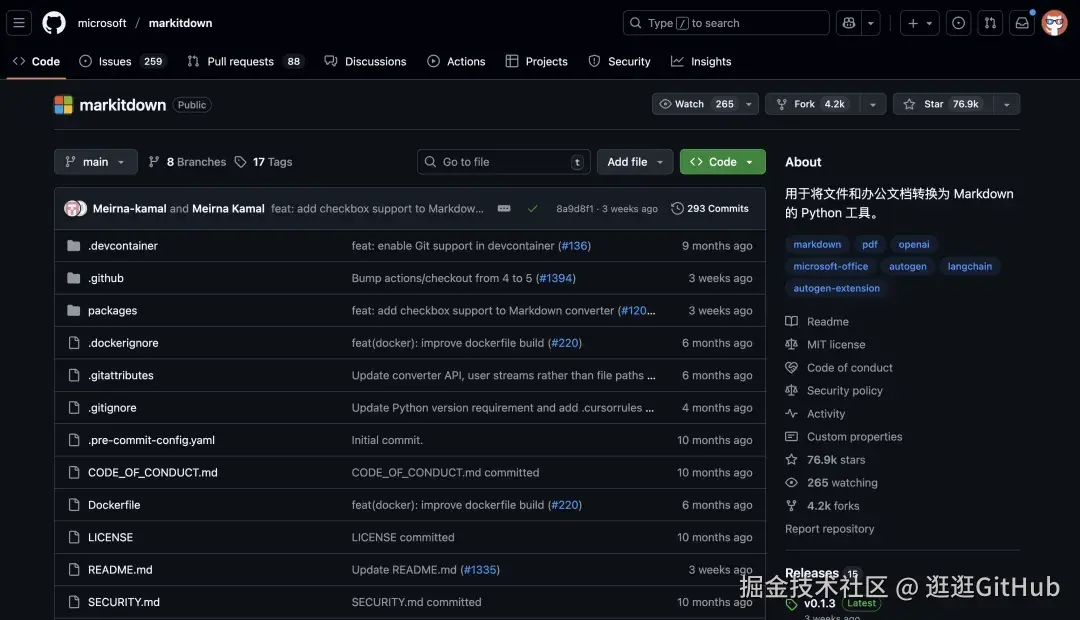Click the Dockerfile file icon

[74, 505]
